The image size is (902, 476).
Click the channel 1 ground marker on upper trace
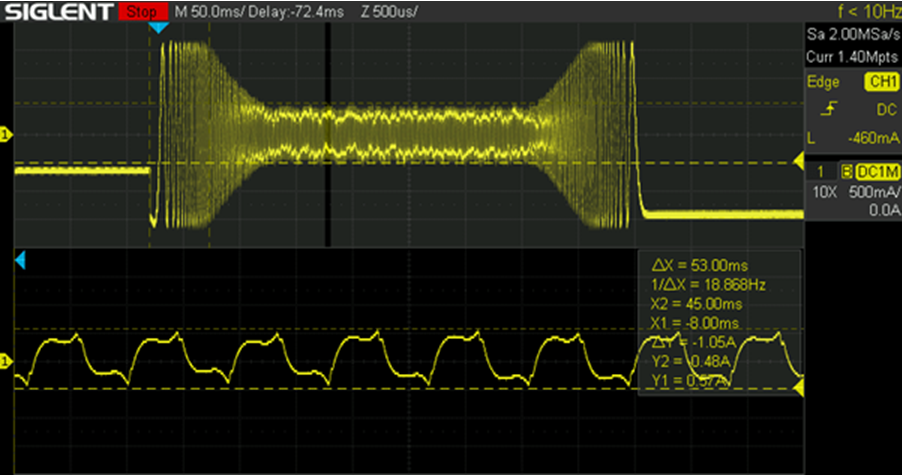(x=5, y=134)
